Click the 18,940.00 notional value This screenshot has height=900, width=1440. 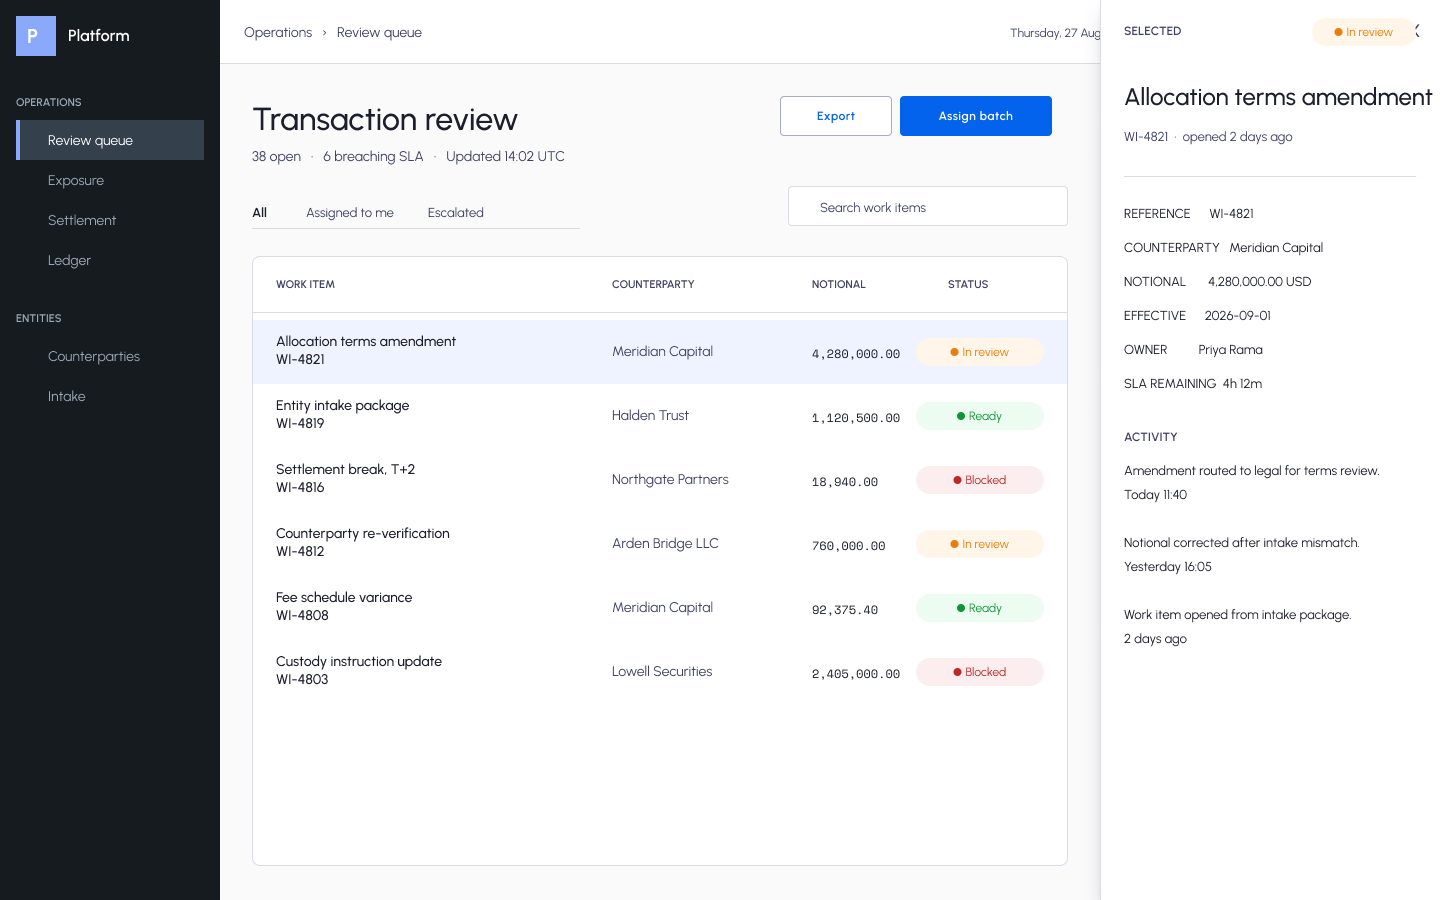[x=845, y=482]
